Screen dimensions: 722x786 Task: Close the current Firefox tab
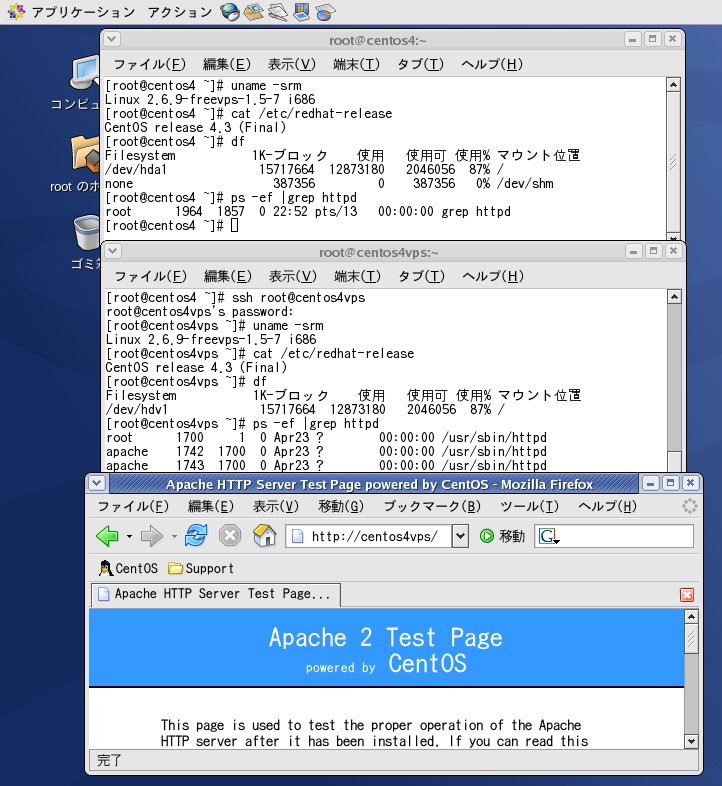[x=686, y=595]
